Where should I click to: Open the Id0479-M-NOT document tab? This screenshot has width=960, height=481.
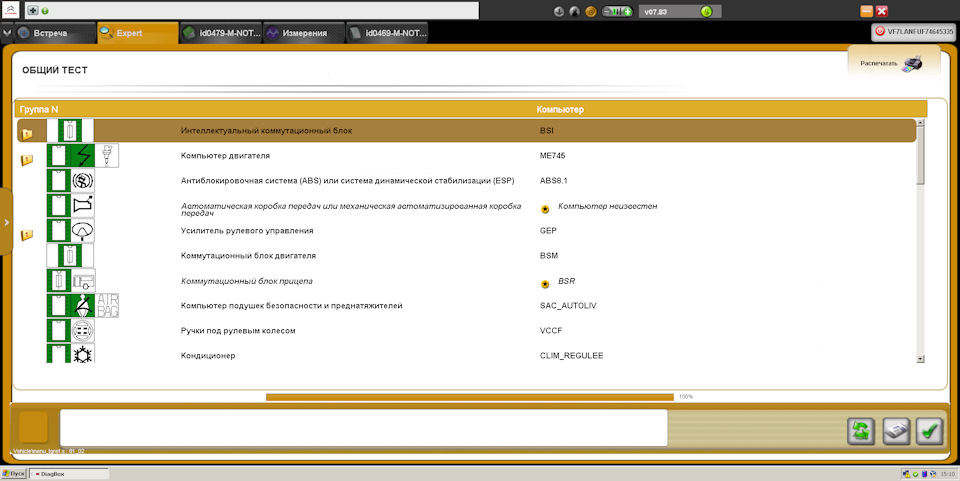pos(222,33)
